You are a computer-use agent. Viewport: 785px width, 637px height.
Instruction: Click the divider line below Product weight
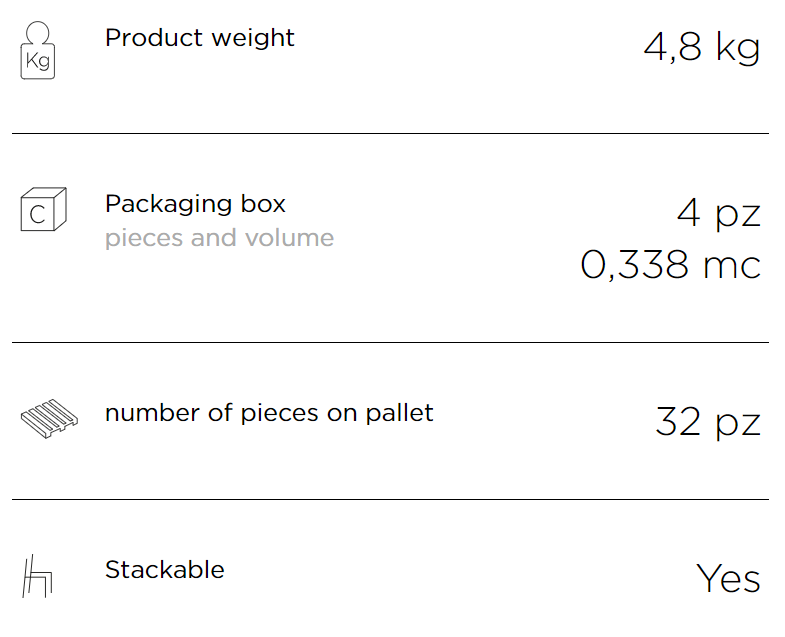tap(390, 134)
